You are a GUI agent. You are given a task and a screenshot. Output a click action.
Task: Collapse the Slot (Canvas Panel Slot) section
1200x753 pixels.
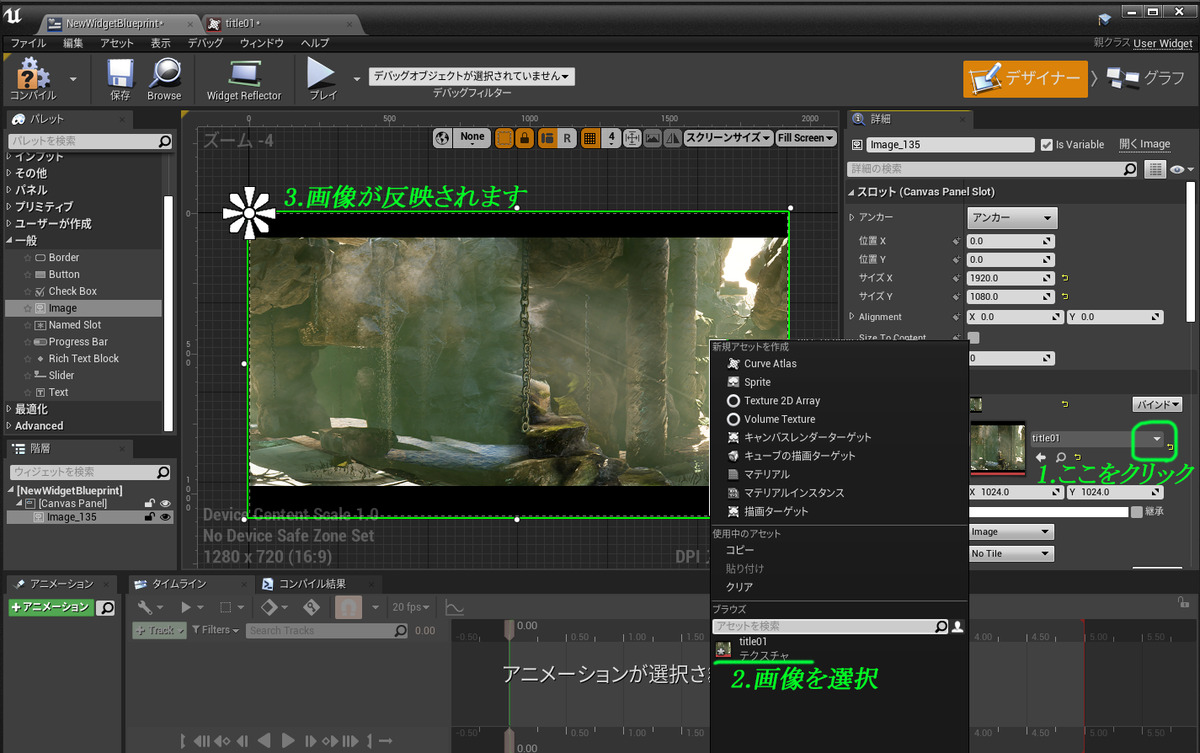pyautogui.click(x=851, y=192)
